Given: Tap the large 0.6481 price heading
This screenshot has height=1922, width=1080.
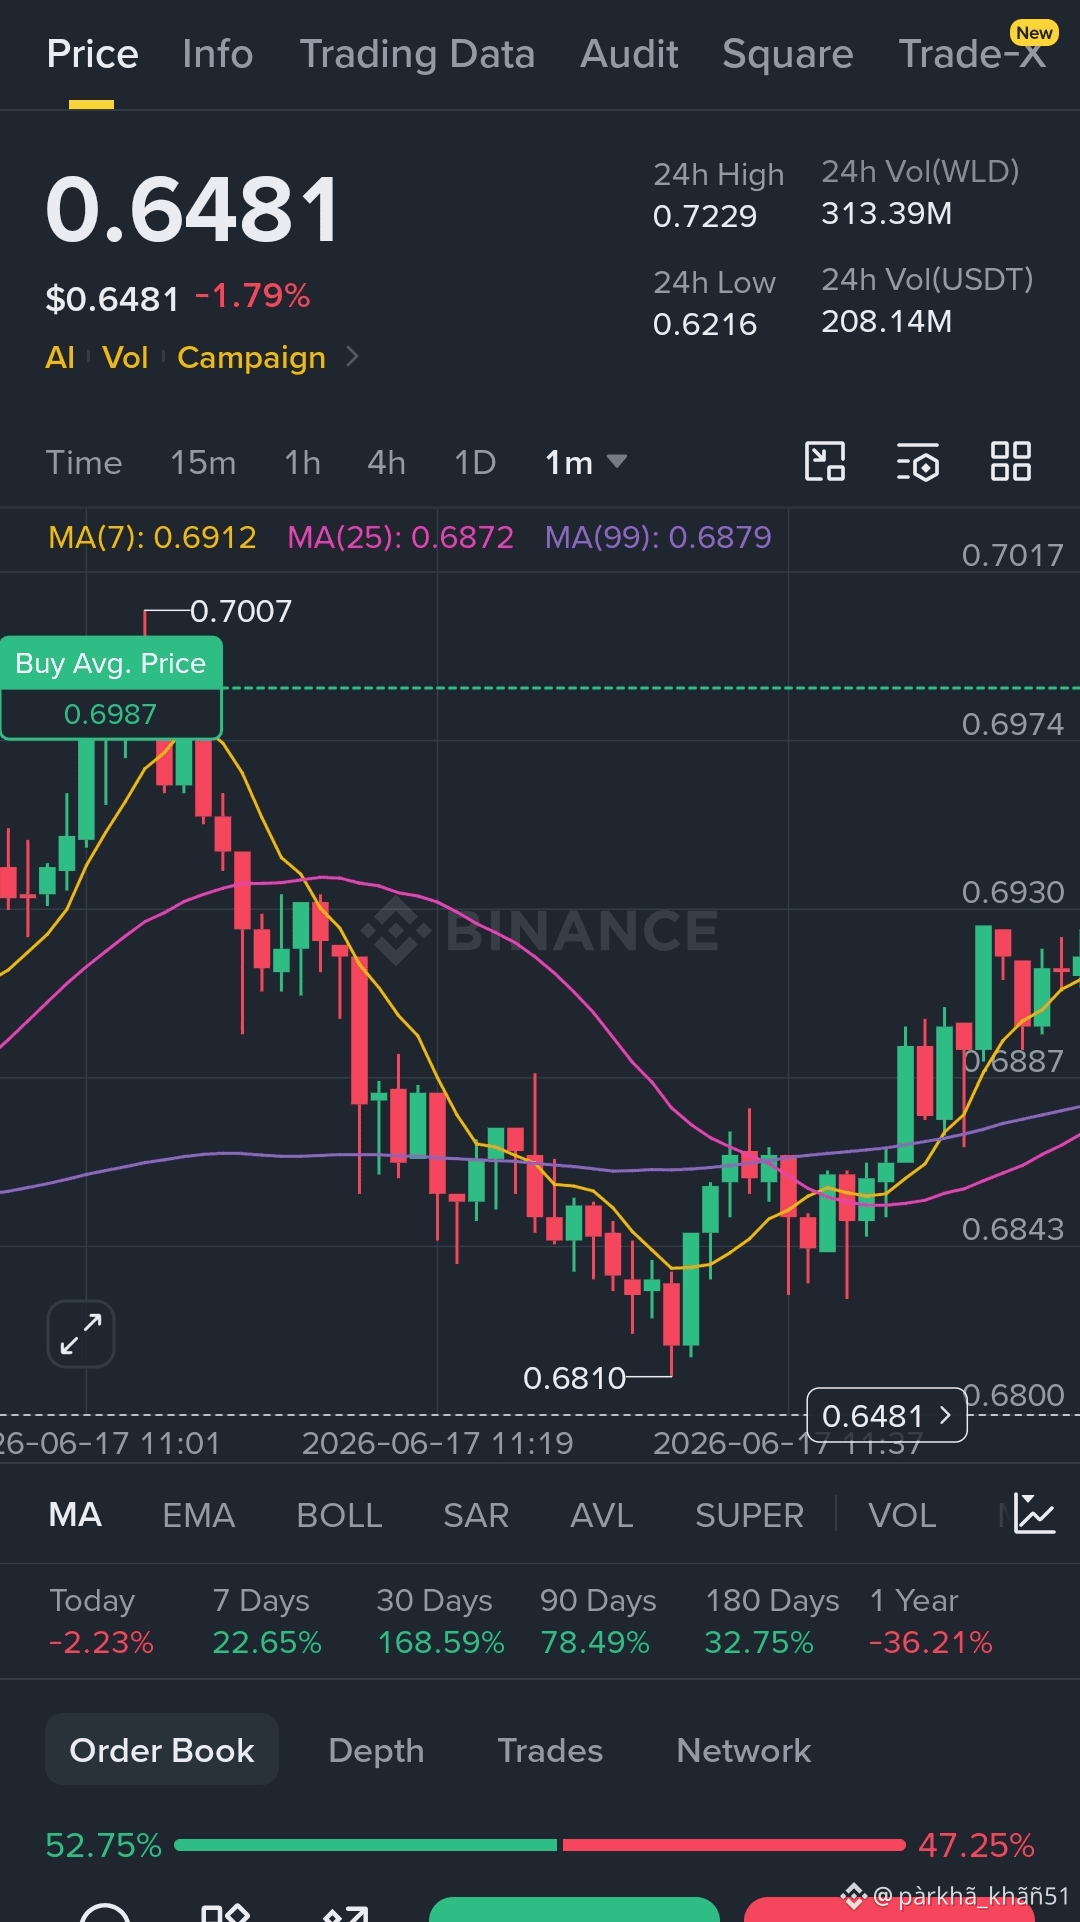Looking at the screenshot, I should (x=193, y=210).
